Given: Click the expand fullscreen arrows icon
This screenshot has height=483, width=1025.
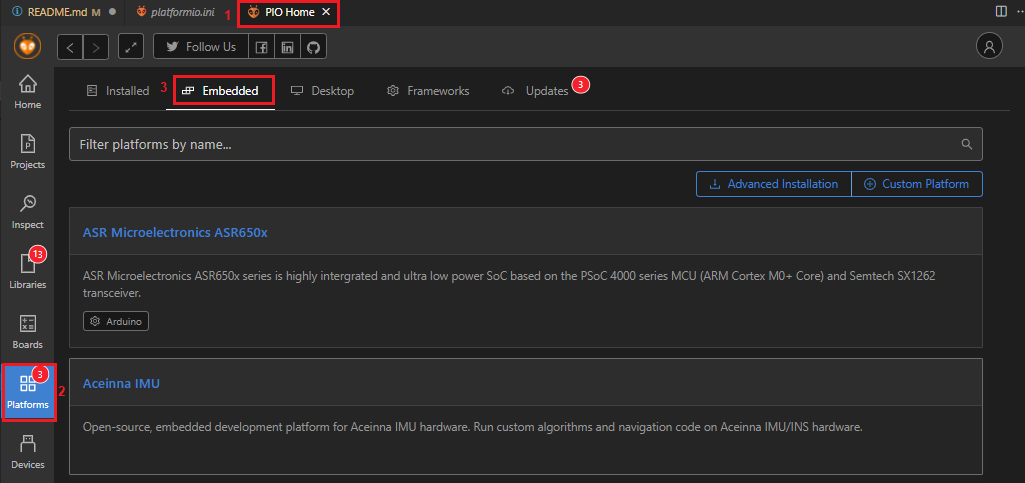Looking at the screenshot, I should pyautogui.click(x=131, y=47).
